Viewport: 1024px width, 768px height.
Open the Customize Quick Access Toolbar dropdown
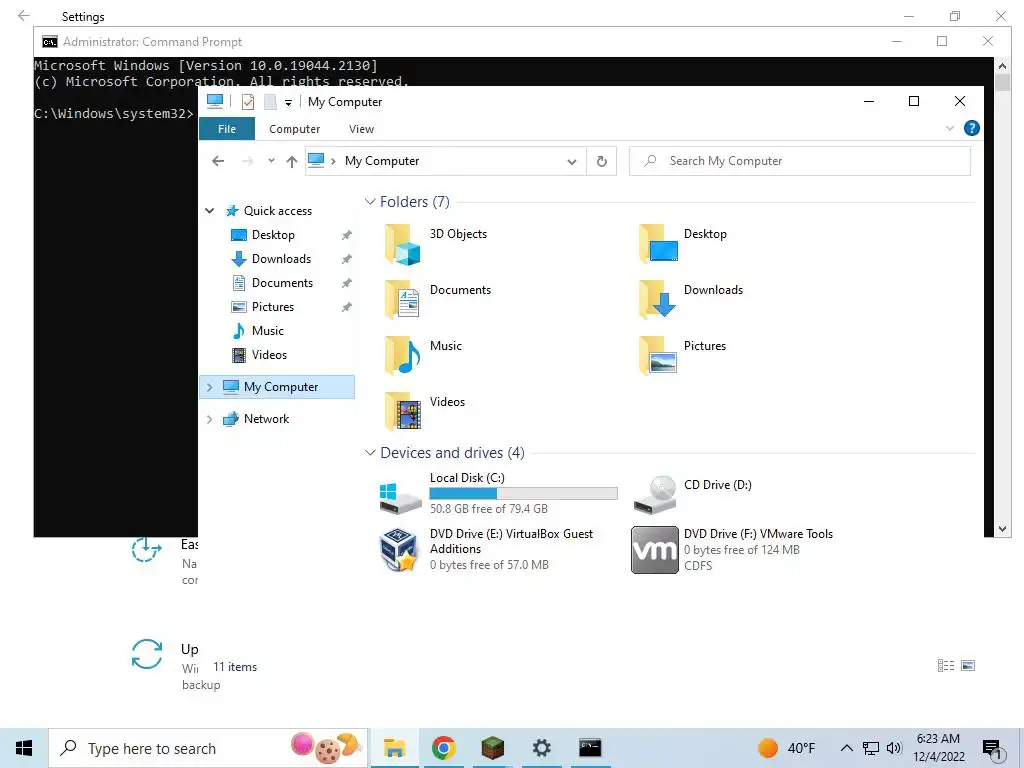coord(288,103)
